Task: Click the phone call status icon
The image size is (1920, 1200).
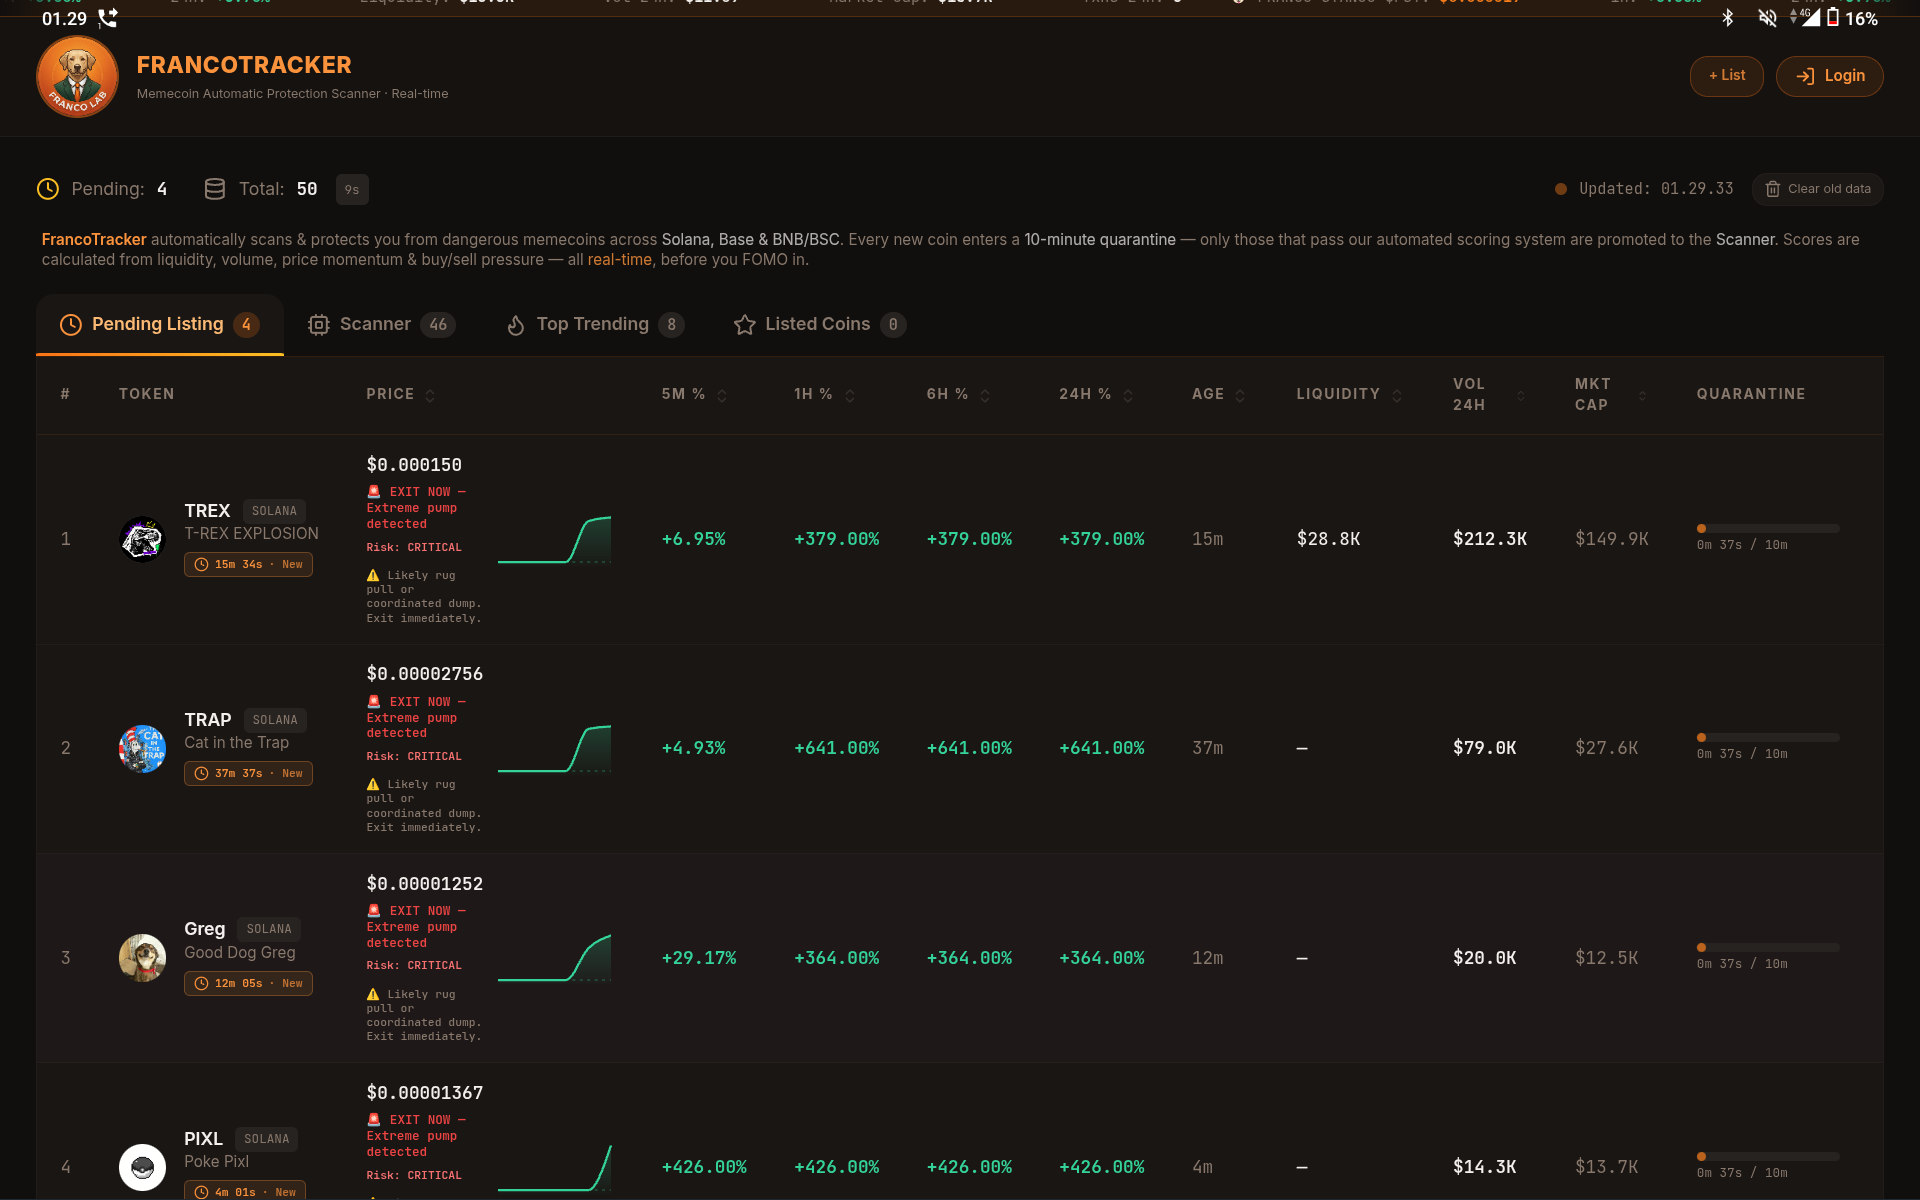Action: (108, 18)
